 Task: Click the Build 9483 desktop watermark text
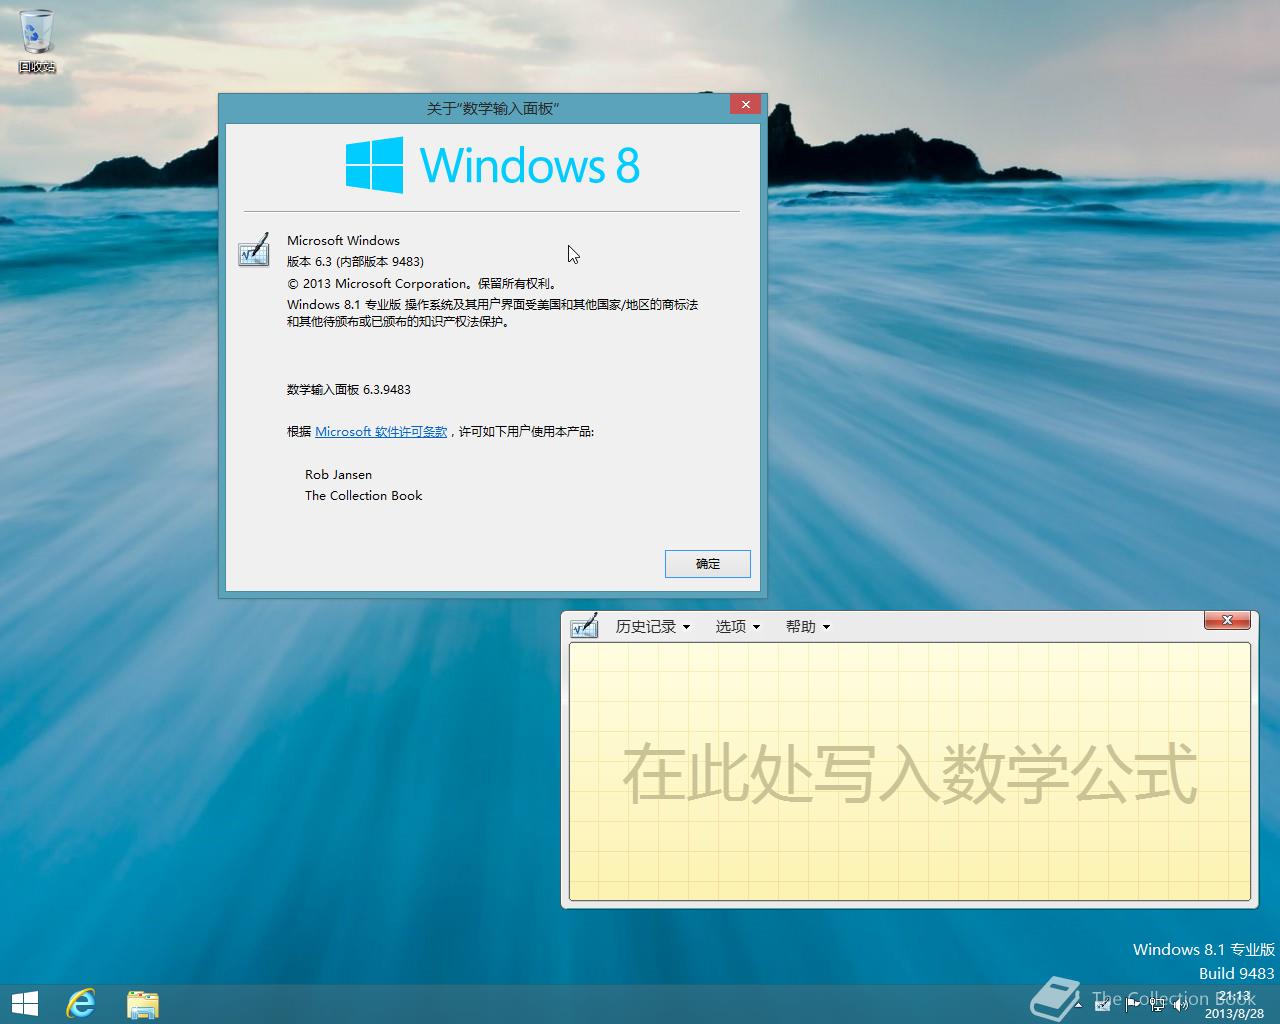pyautogui.click(x=1236, y=973)
